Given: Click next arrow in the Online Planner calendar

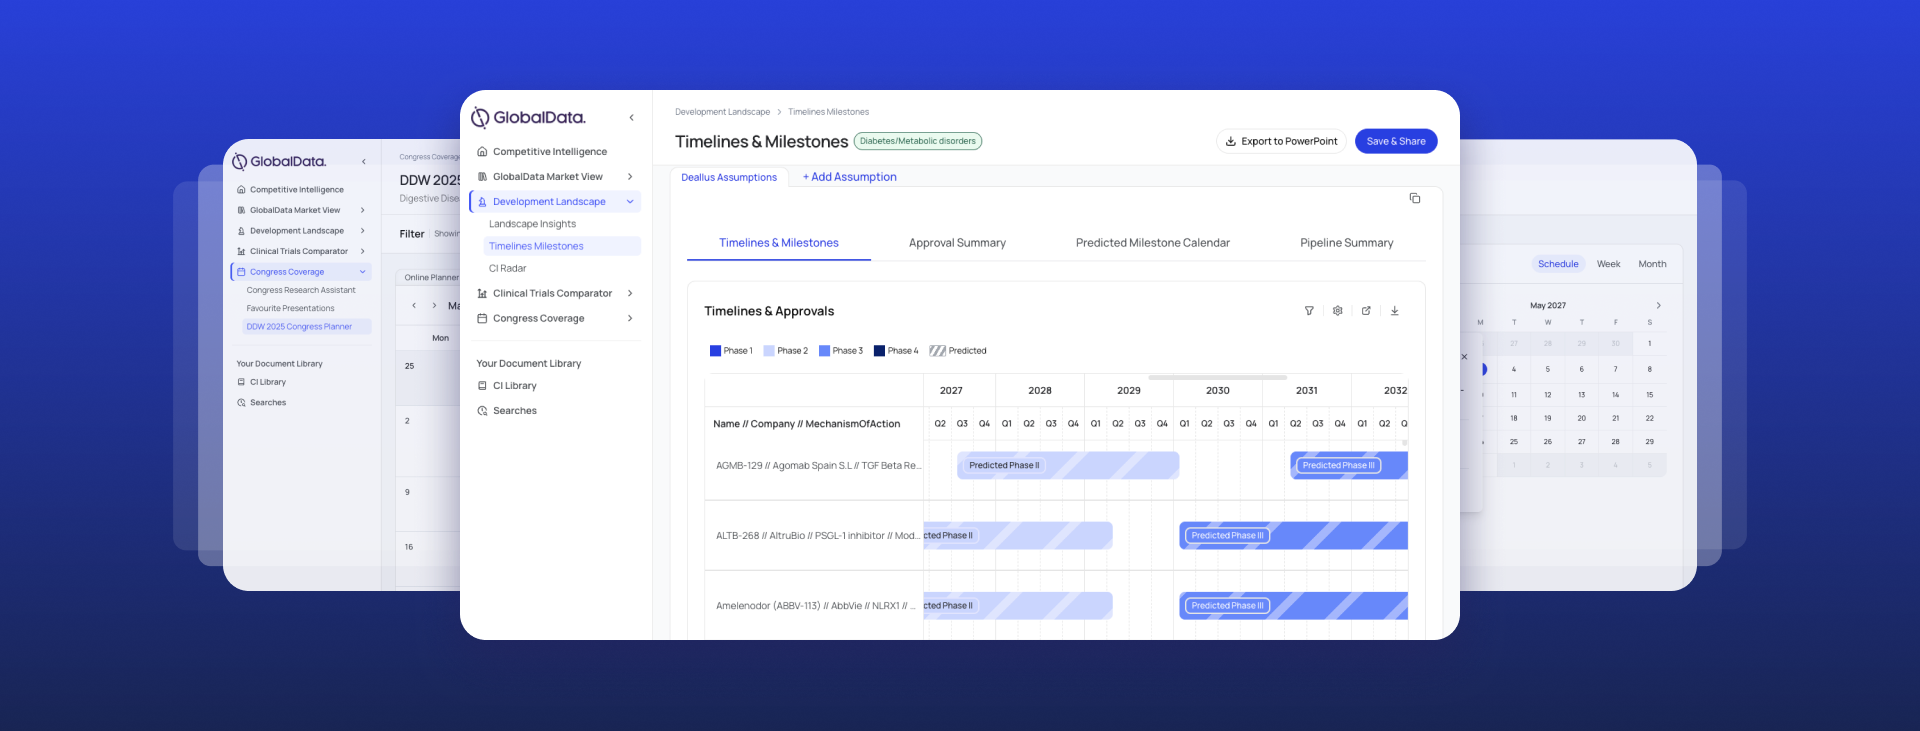Looking at the screenshot, I should point(434,306).
